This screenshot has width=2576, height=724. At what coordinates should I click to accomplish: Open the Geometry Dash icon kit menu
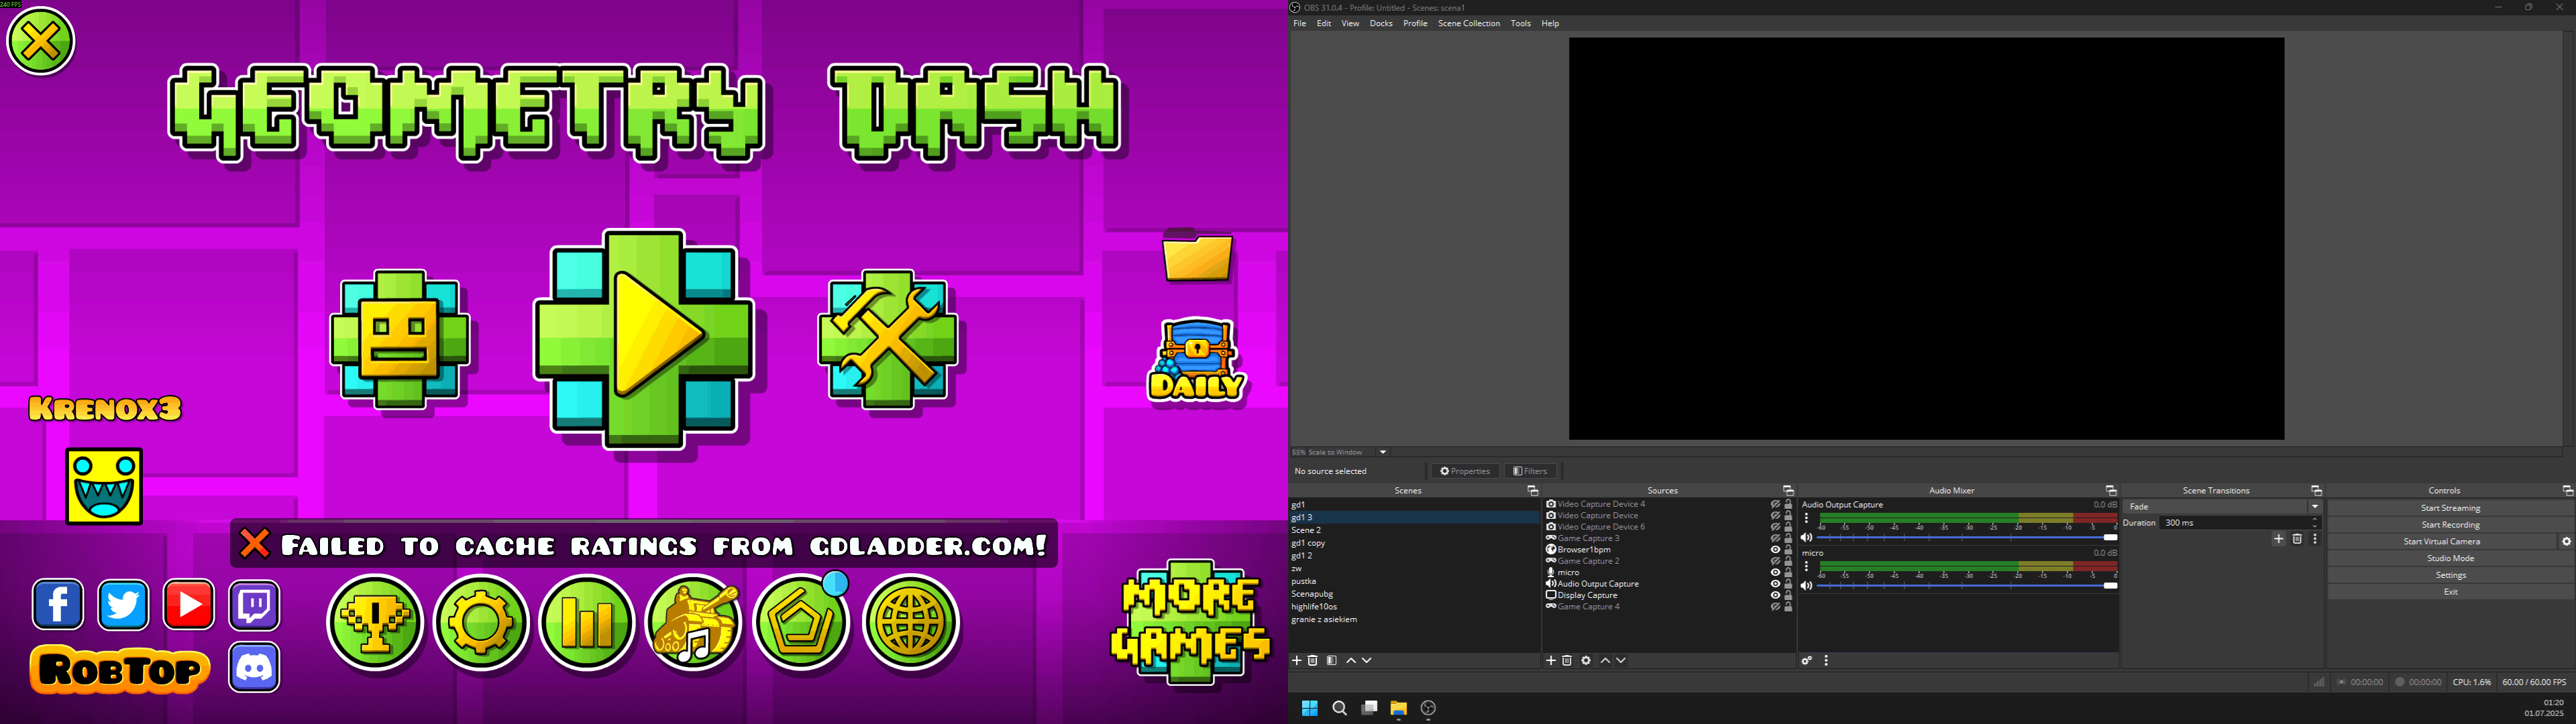400,339
